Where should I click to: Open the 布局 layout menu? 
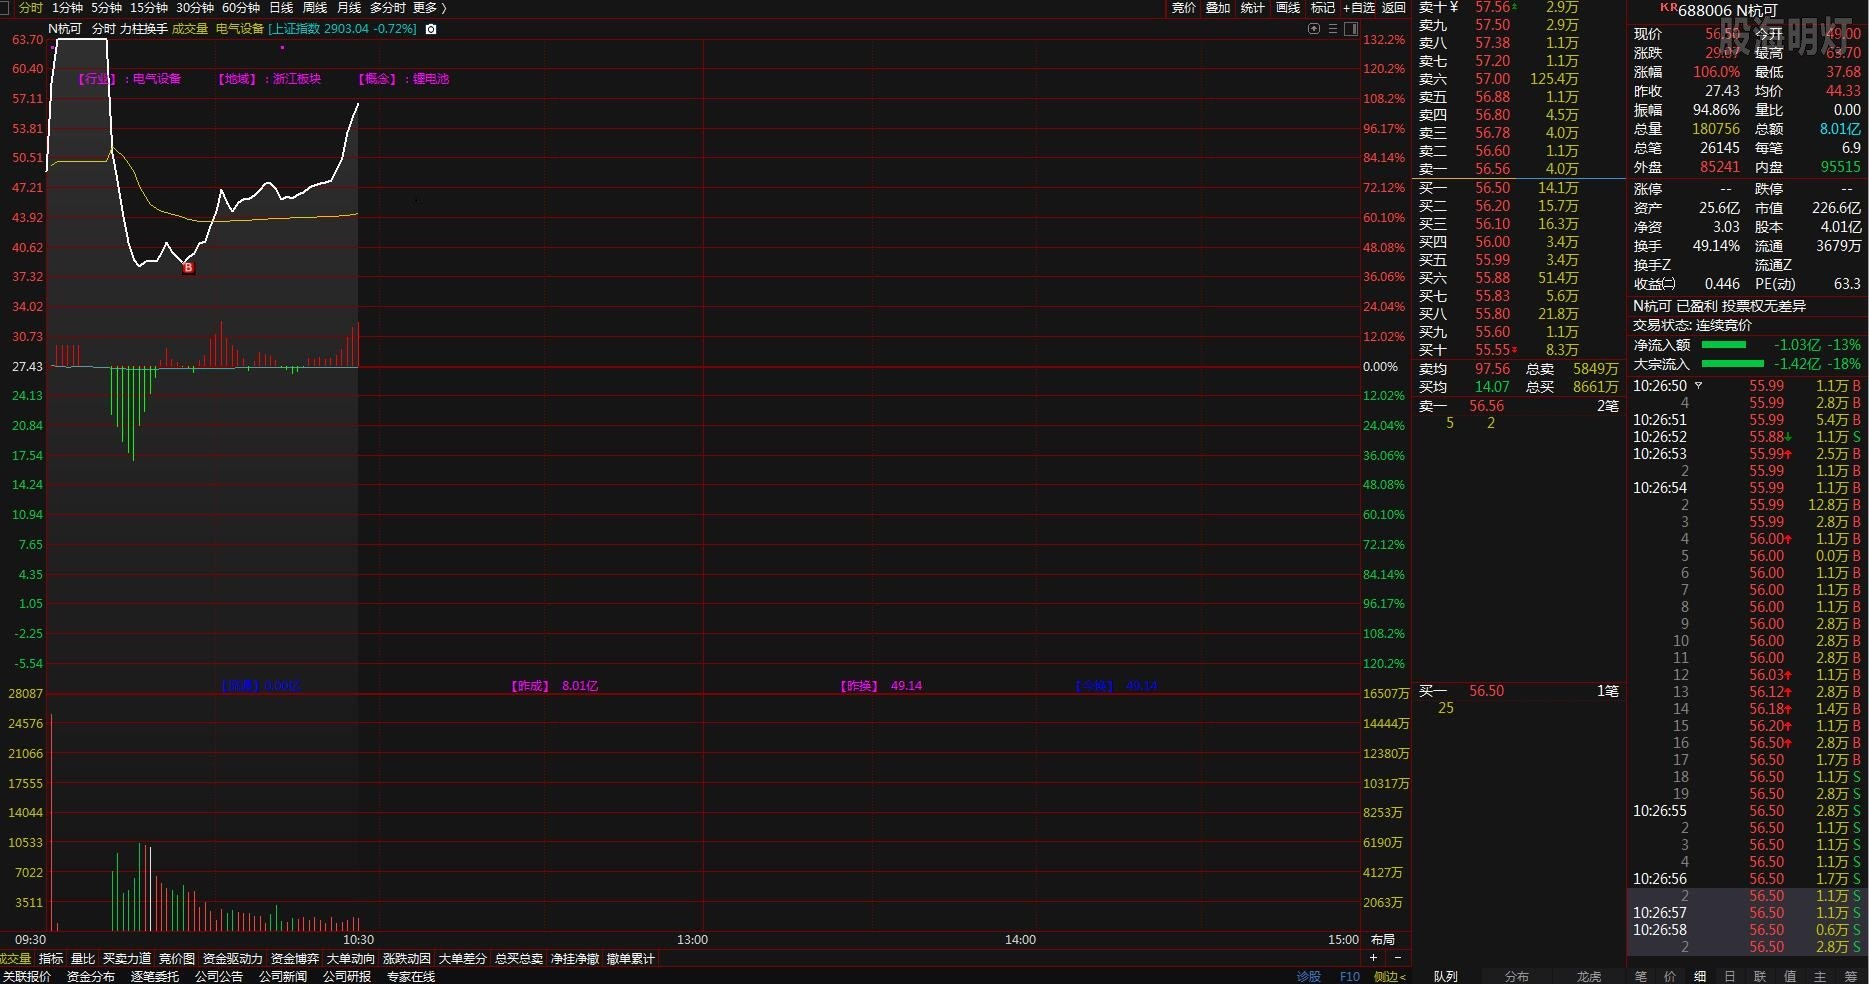(x=1383, y=939)
